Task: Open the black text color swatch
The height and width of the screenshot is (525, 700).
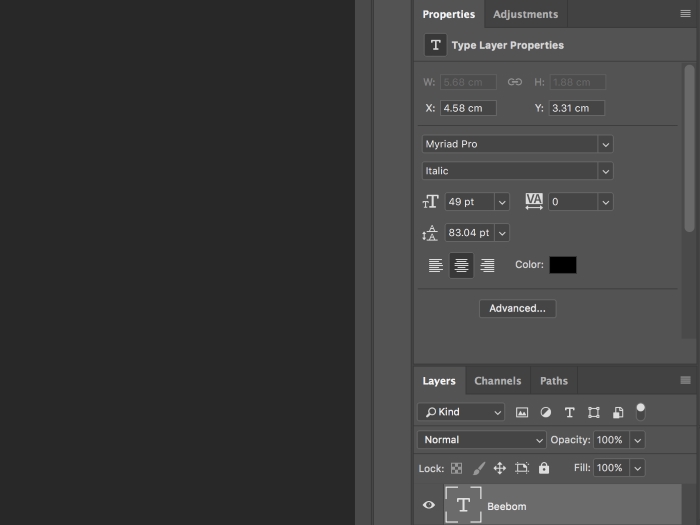Action: (562, 265)
